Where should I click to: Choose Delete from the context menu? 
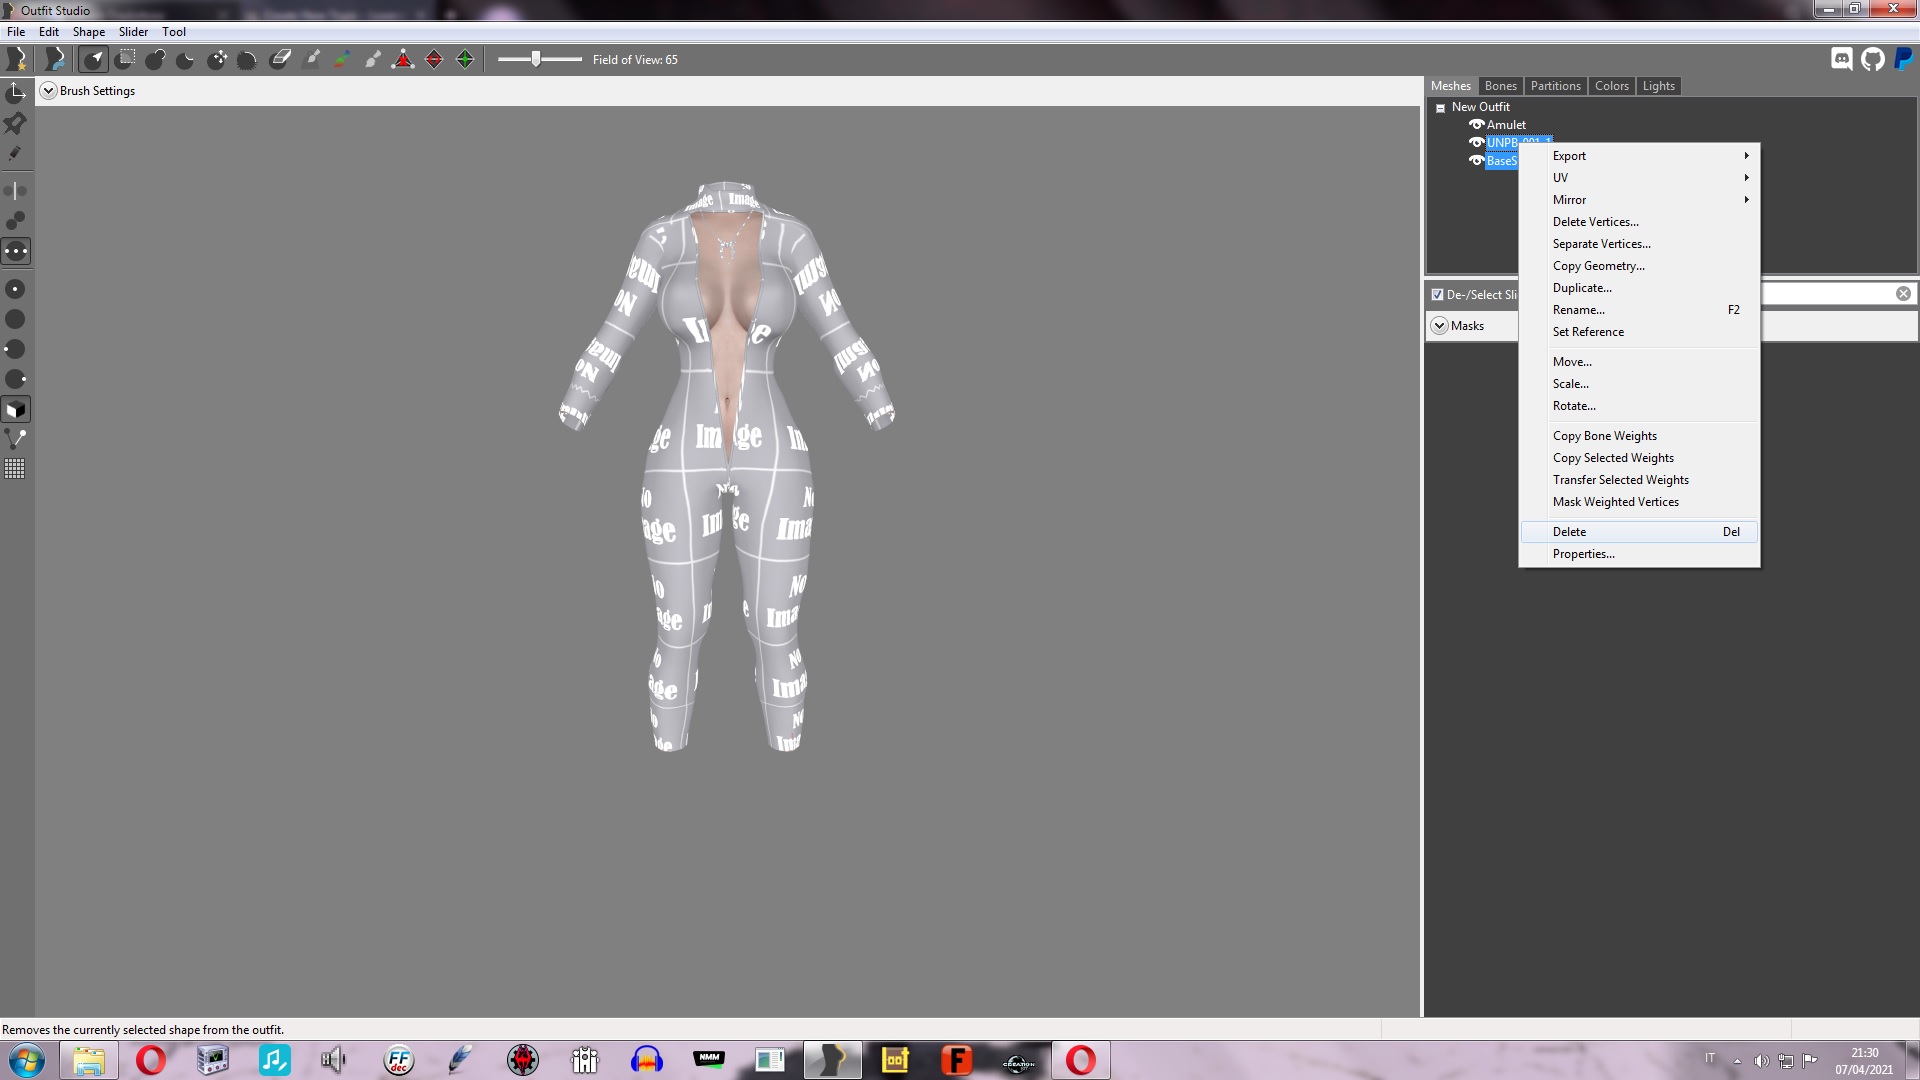click(x=1640, y=532)
